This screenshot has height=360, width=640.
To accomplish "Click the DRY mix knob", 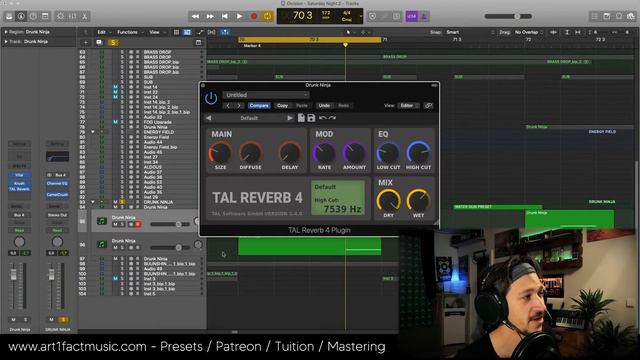I will click(x=389, y=200).
